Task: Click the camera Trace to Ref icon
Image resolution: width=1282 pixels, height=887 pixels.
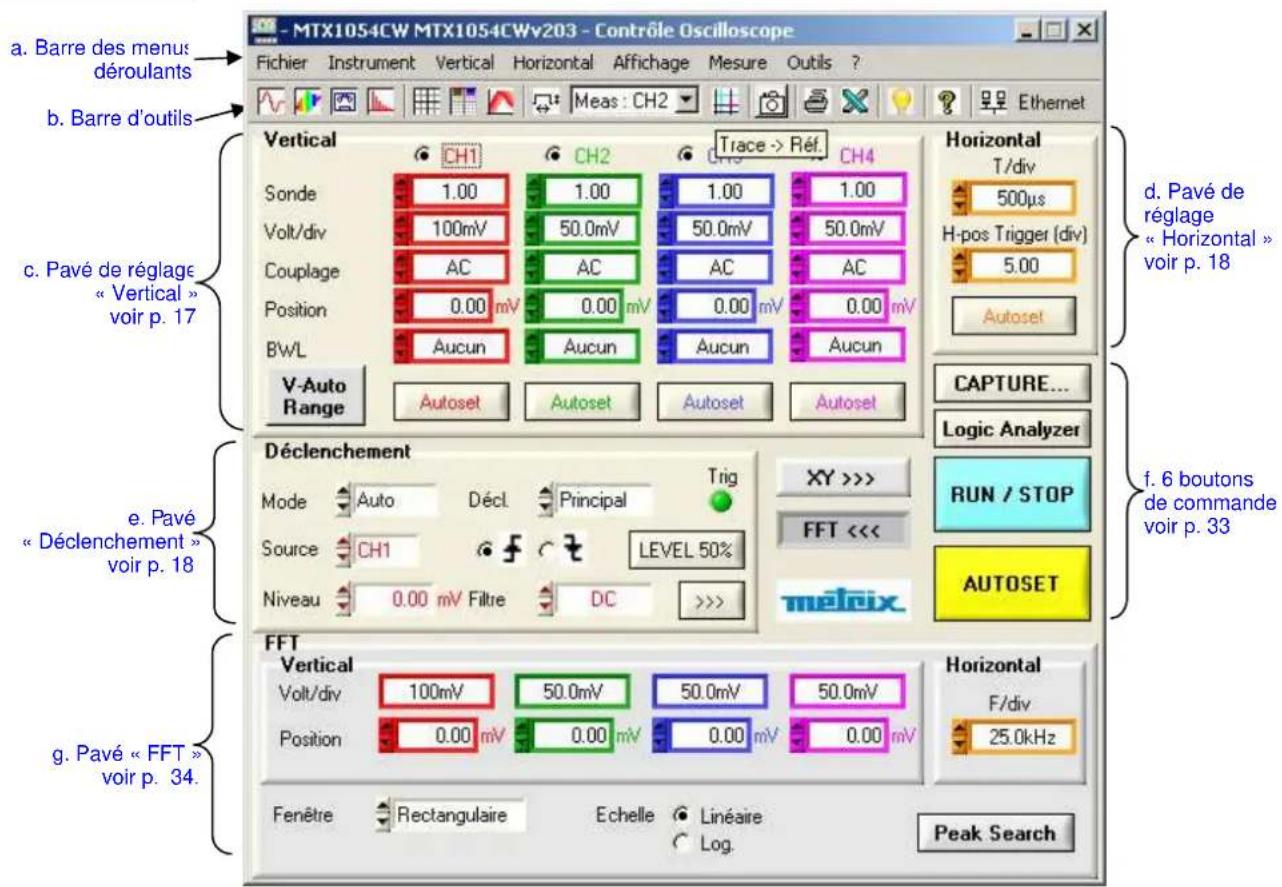Action: tap(770, 102)
